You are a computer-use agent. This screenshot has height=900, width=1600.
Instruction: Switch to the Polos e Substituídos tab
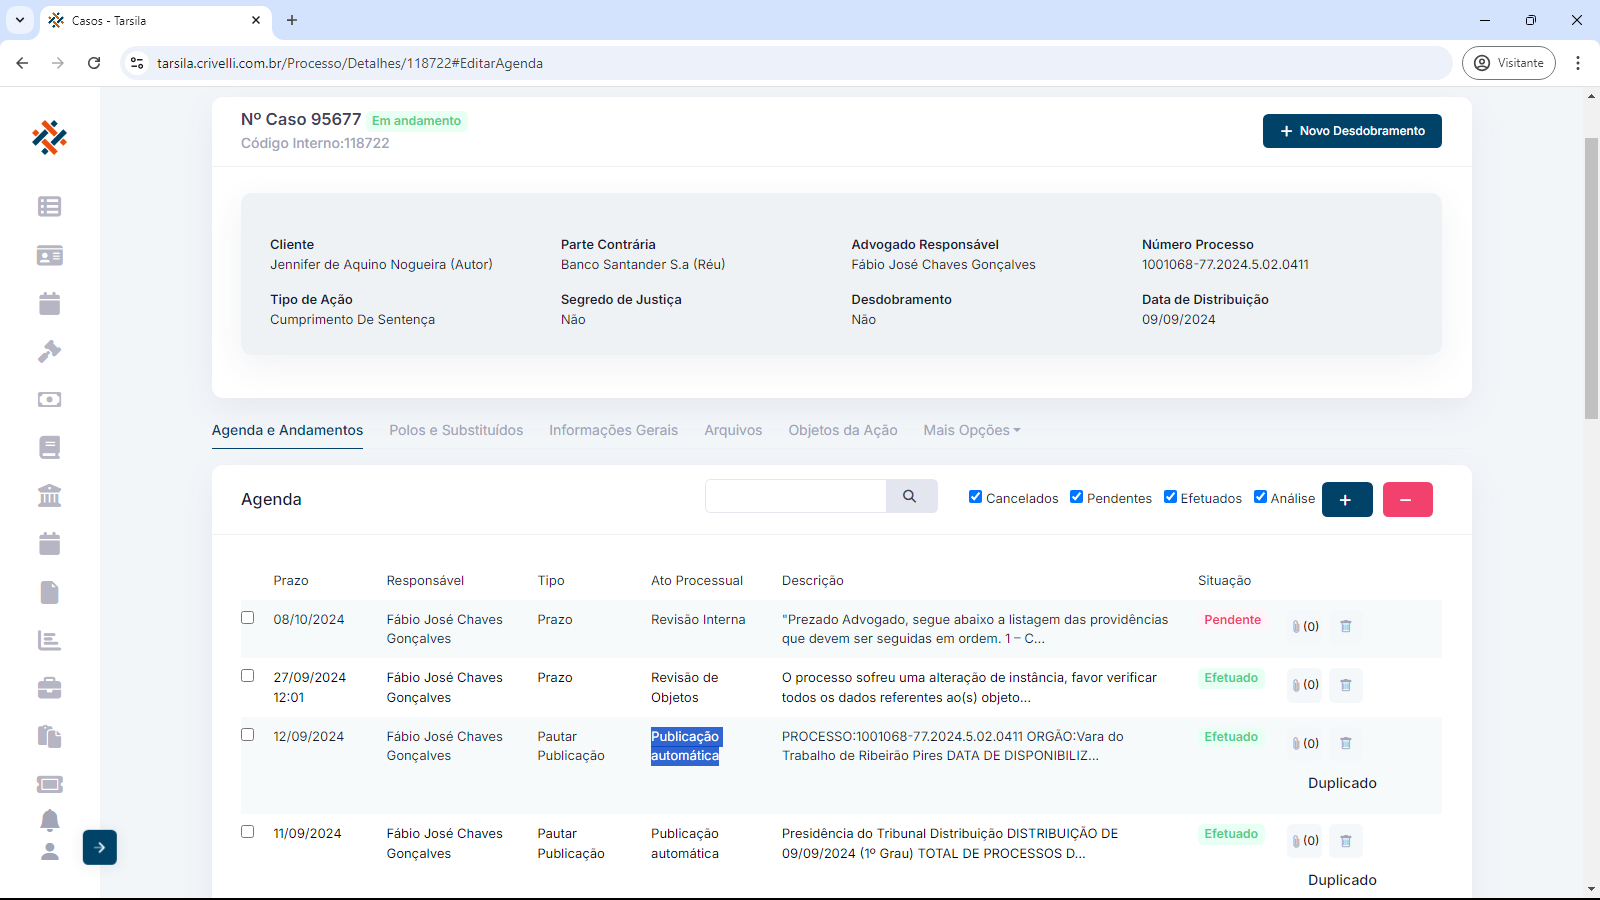(456, 430)
